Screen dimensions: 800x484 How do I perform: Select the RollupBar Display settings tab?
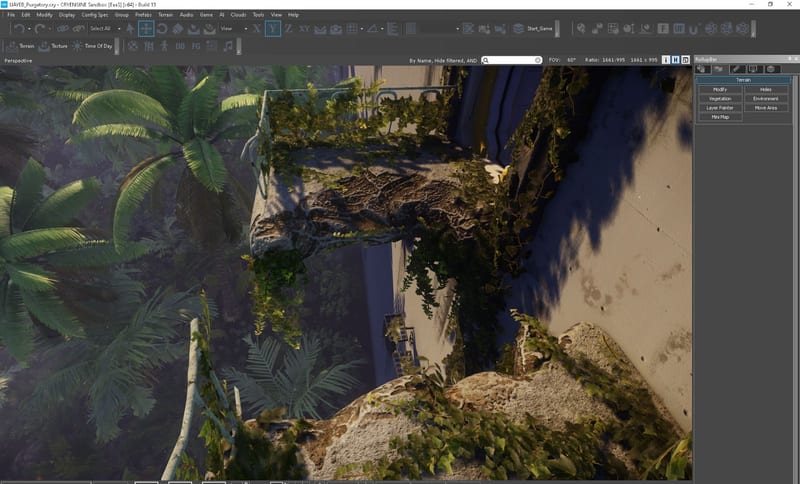[754, 69]
